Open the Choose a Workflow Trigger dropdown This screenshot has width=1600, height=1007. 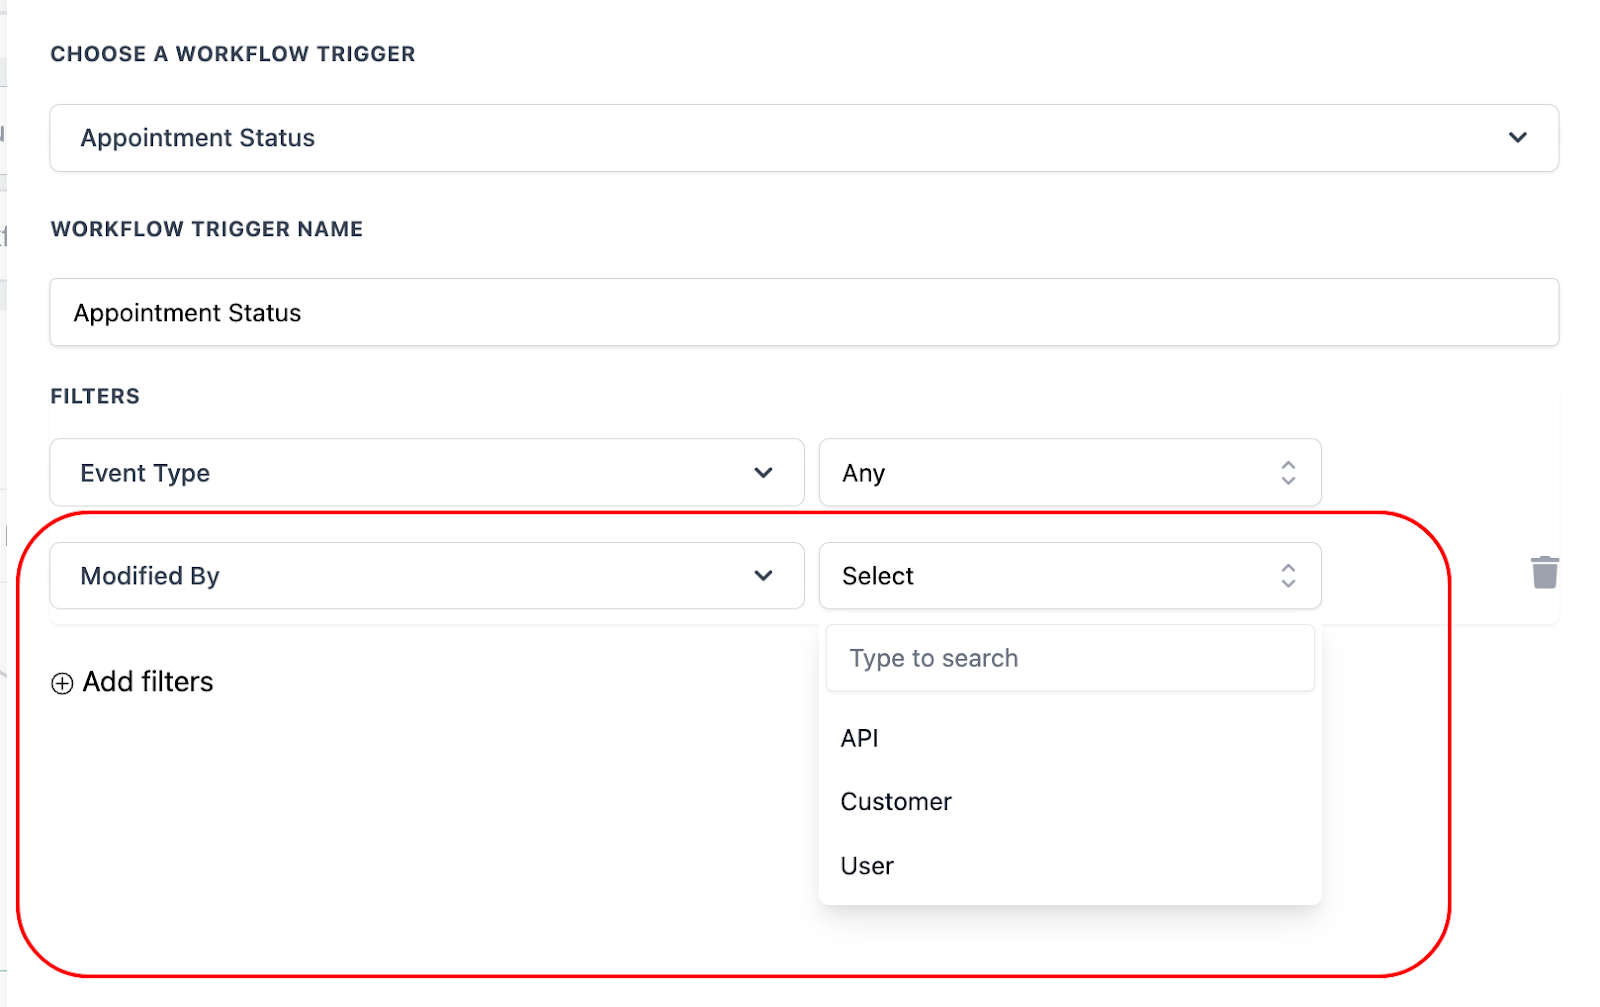pos(804,138)
